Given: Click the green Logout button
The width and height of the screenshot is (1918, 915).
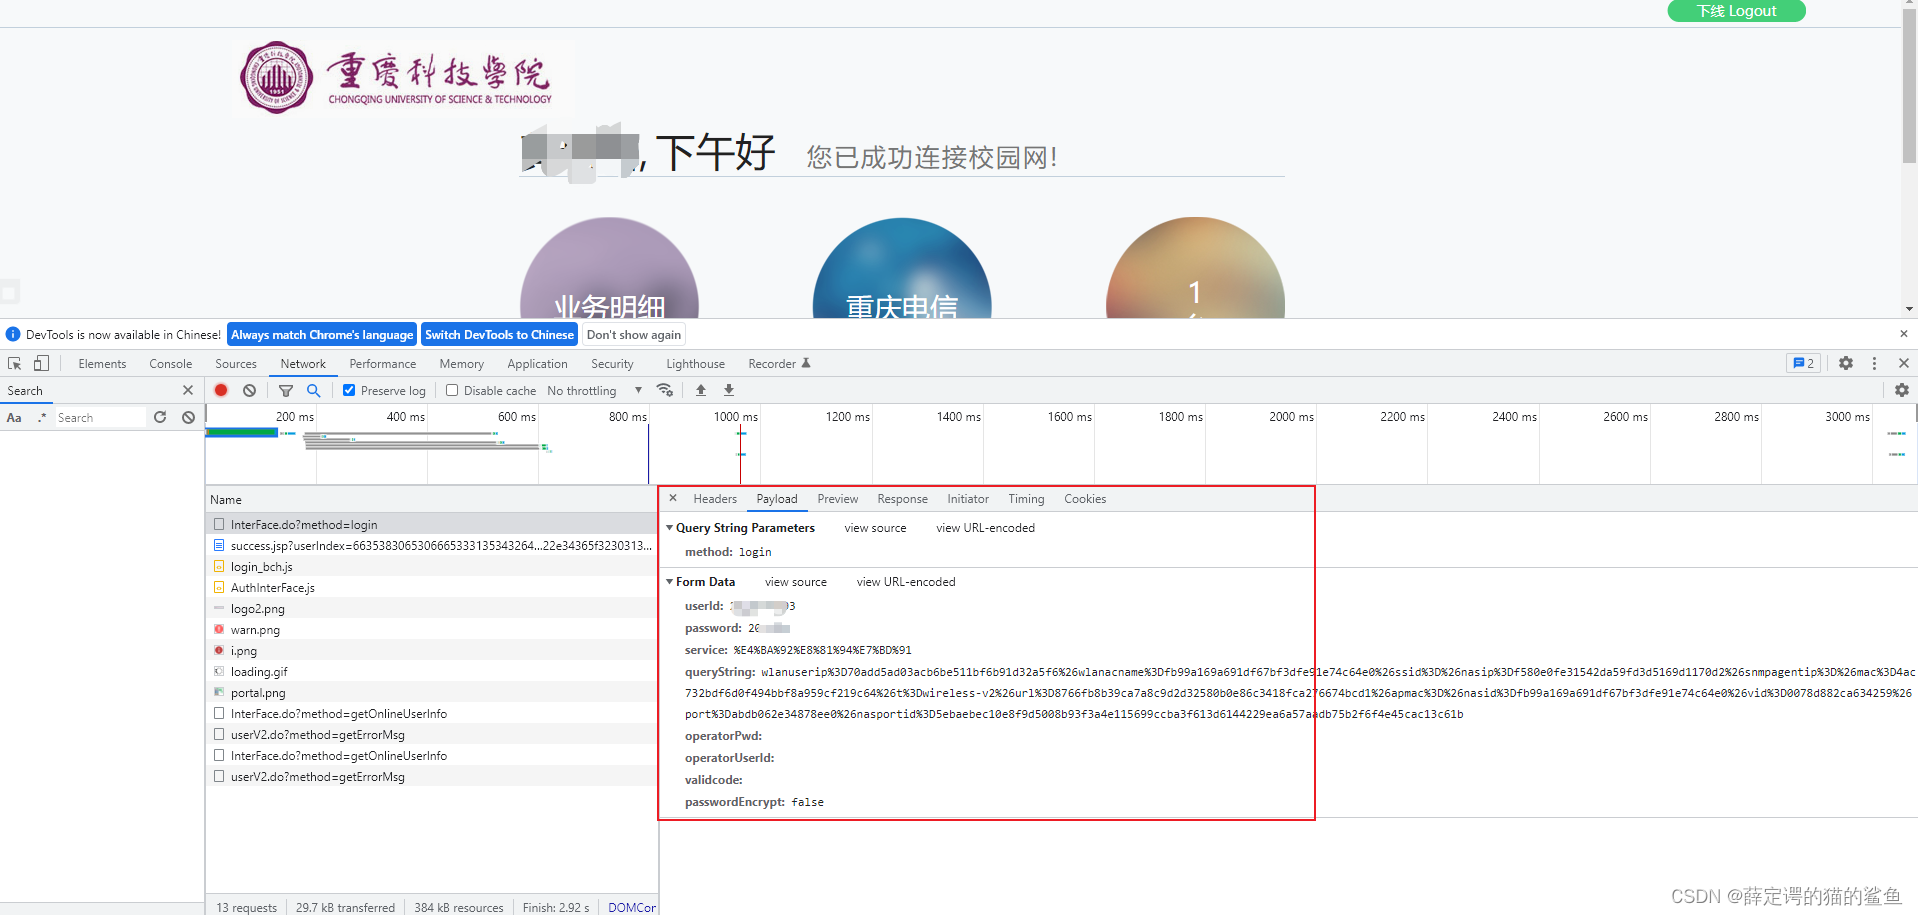Looking at the screenshot, I should coord(1736,10).
